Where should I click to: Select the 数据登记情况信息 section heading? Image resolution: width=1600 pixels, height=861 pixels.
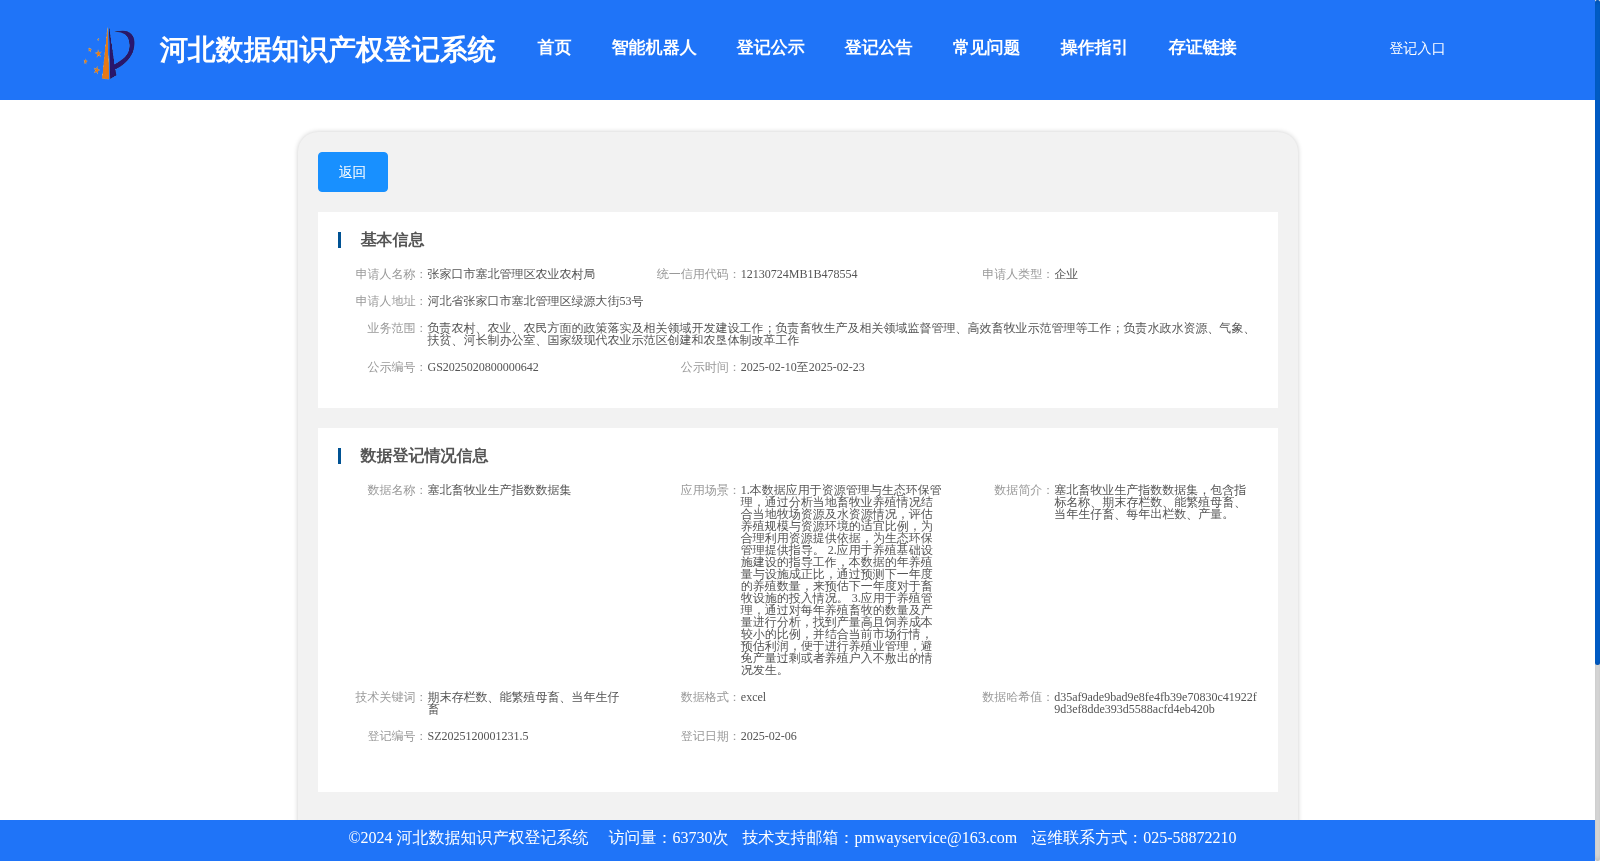[x=424, y=456]
